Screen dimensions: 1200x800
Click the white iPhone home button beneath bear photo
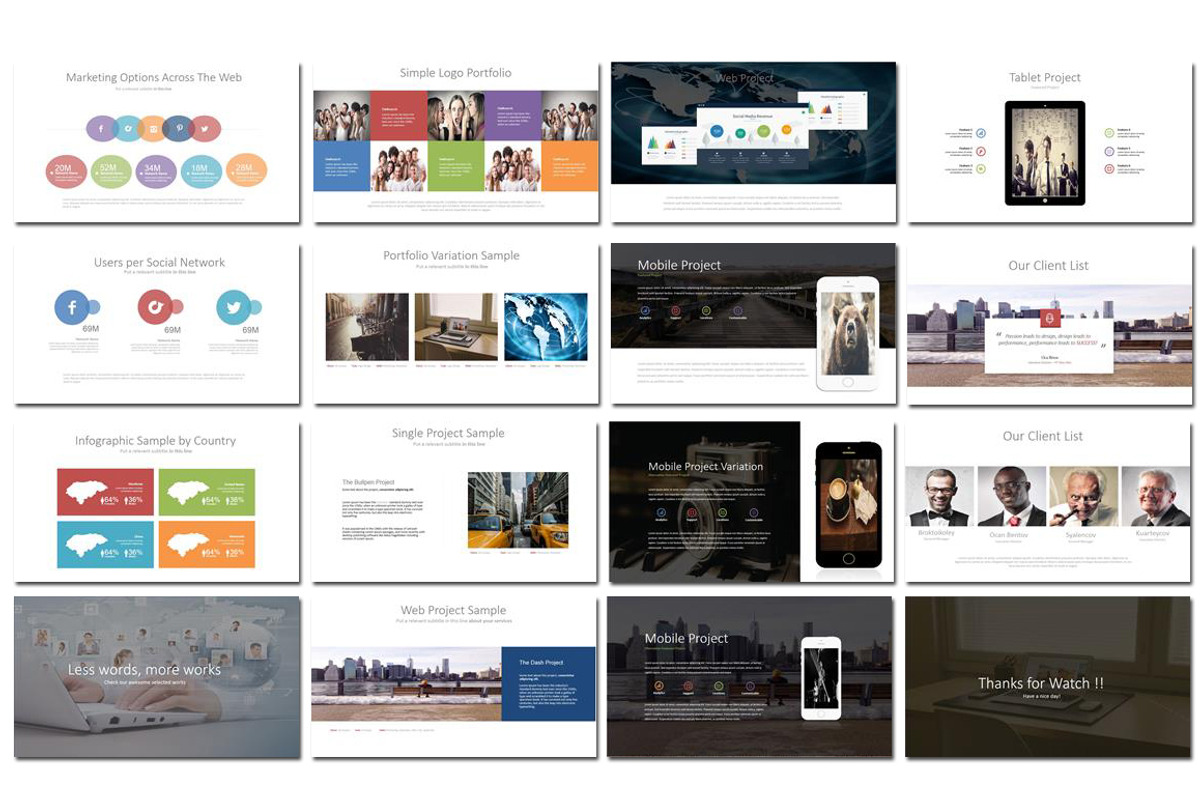click(x=847, y=381)
